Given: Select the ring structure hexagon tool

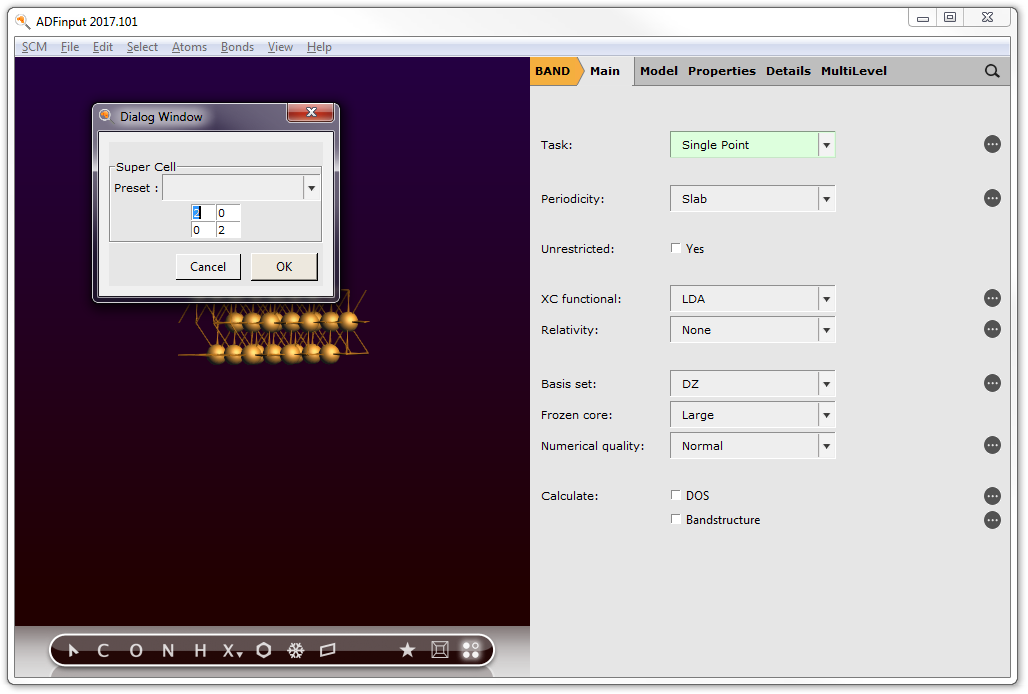Looking at the screenshot, I should click(264, 651).
